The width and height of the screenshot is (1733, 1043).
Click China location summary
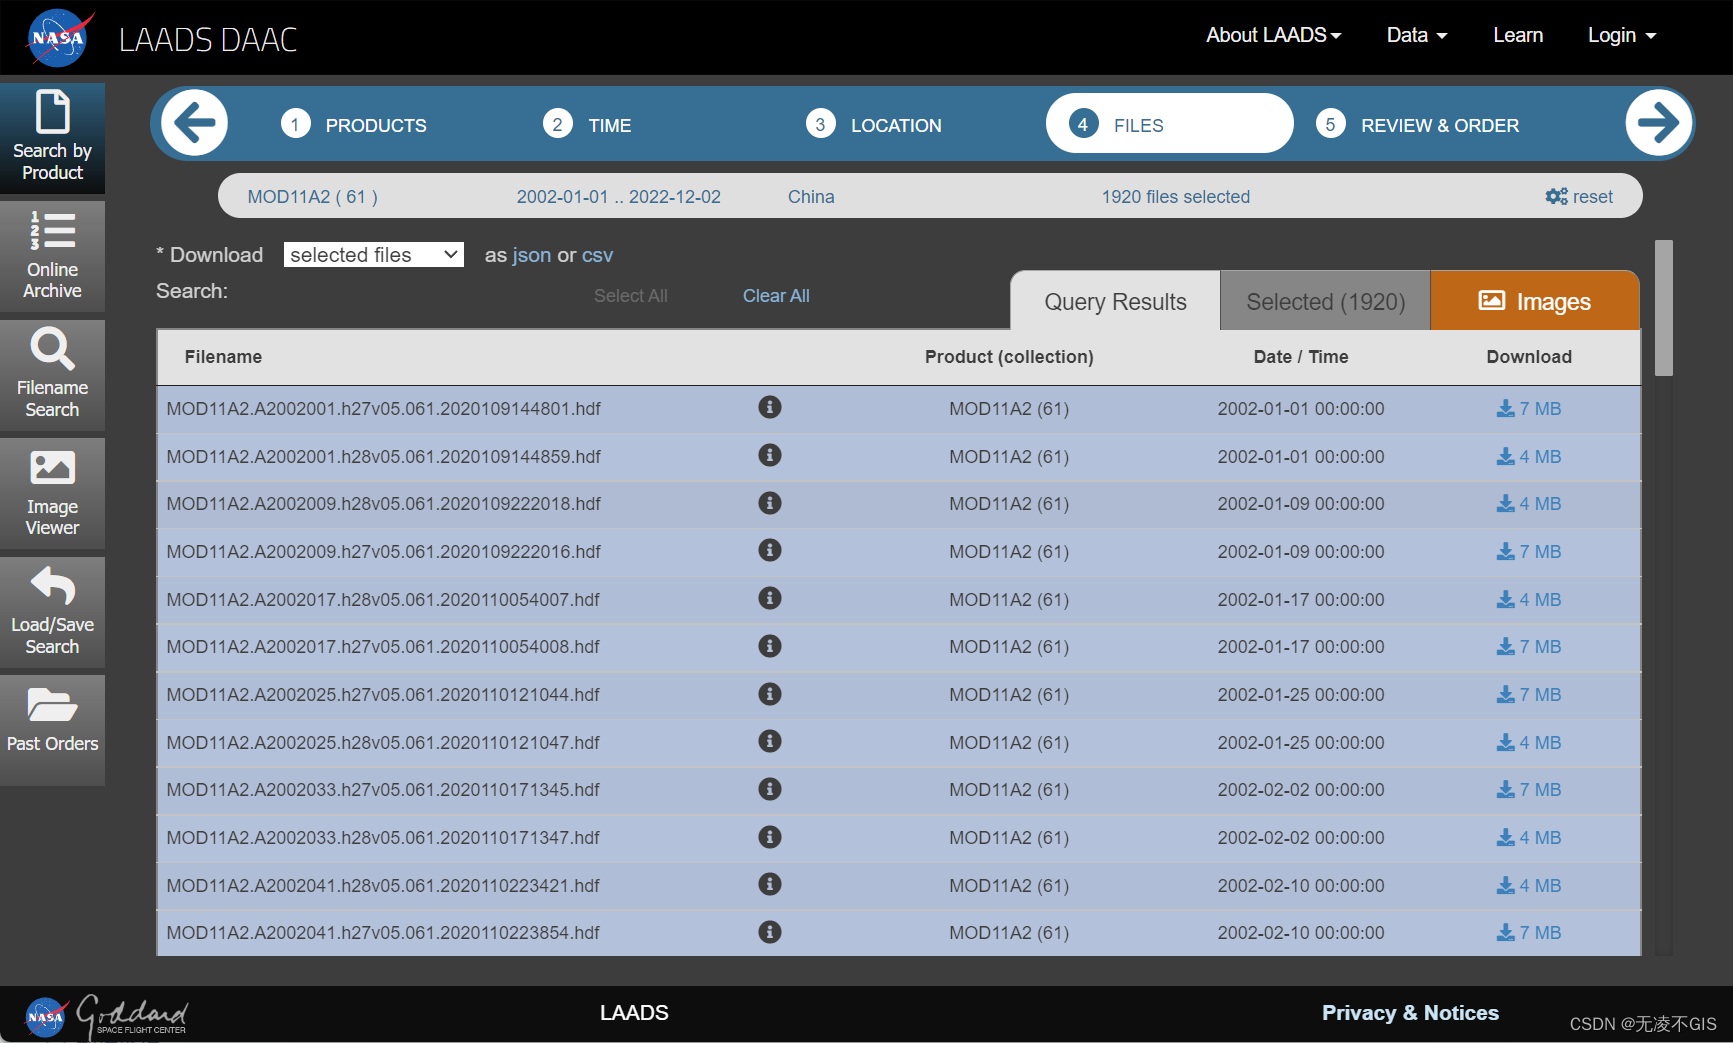[x=811, y=197]
